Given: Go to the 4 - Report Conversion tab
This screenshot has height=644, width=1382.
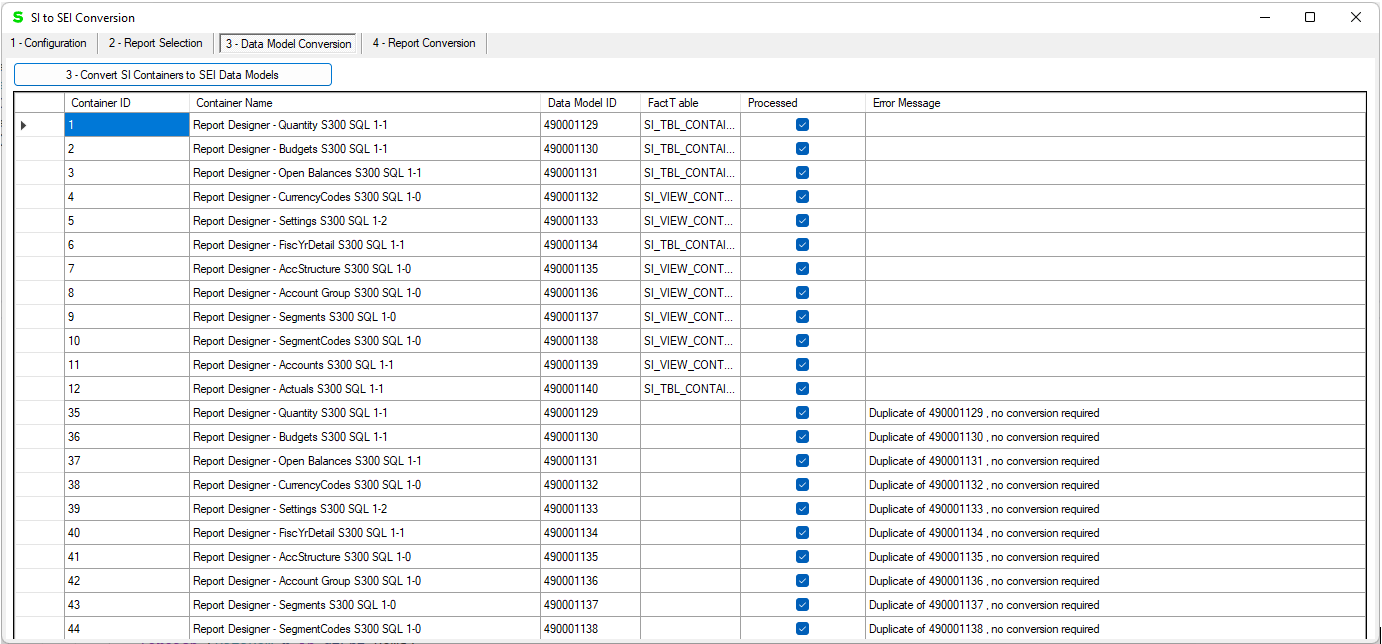Looking at the screenshot, I should (424, 43).
